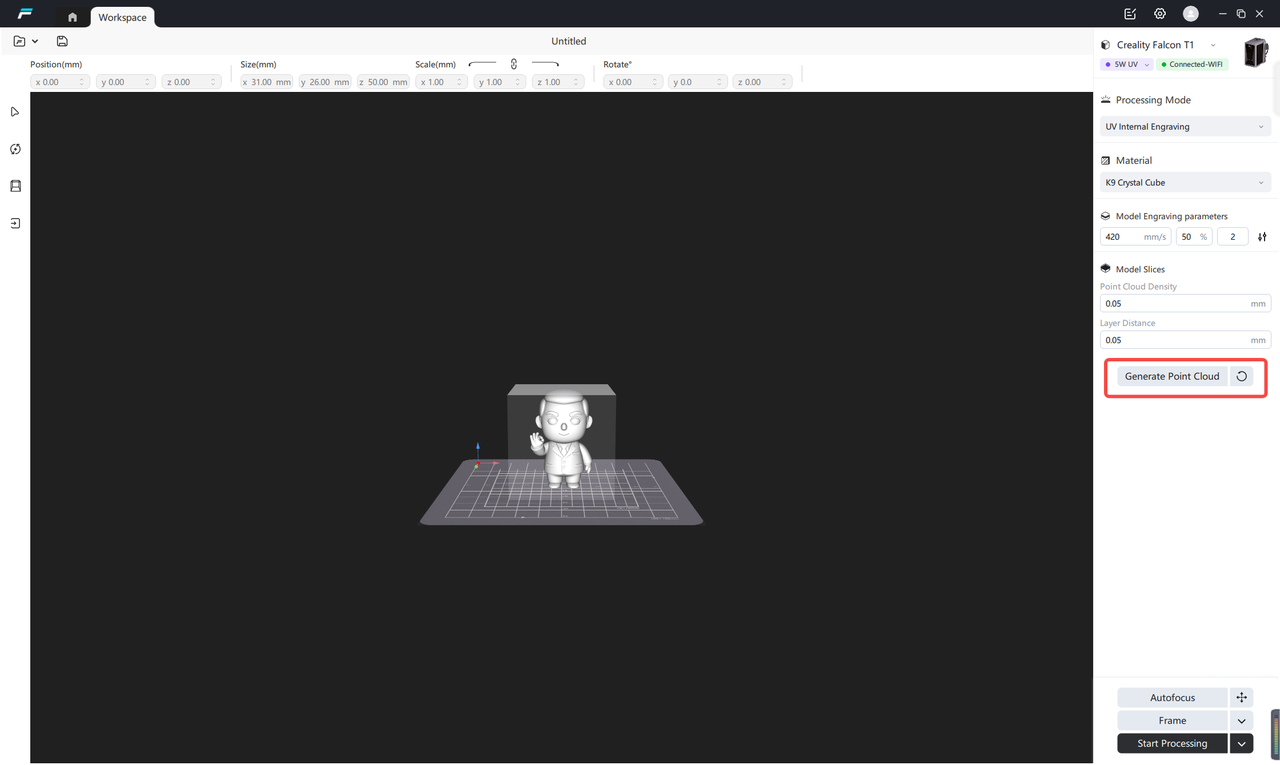Open the file folder menu
The width and height of the screenshot is (1280, 765).
(x=25, y=41)
